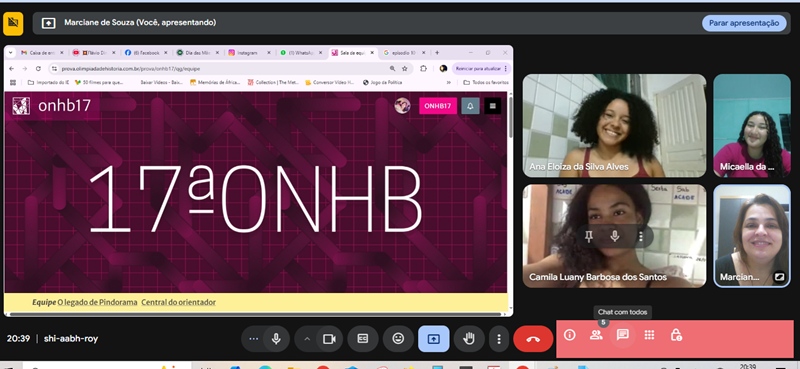Expand video options arrow beside camera
Image resolution: width=800 pixels, height=369 pixels.
[307, 339]
